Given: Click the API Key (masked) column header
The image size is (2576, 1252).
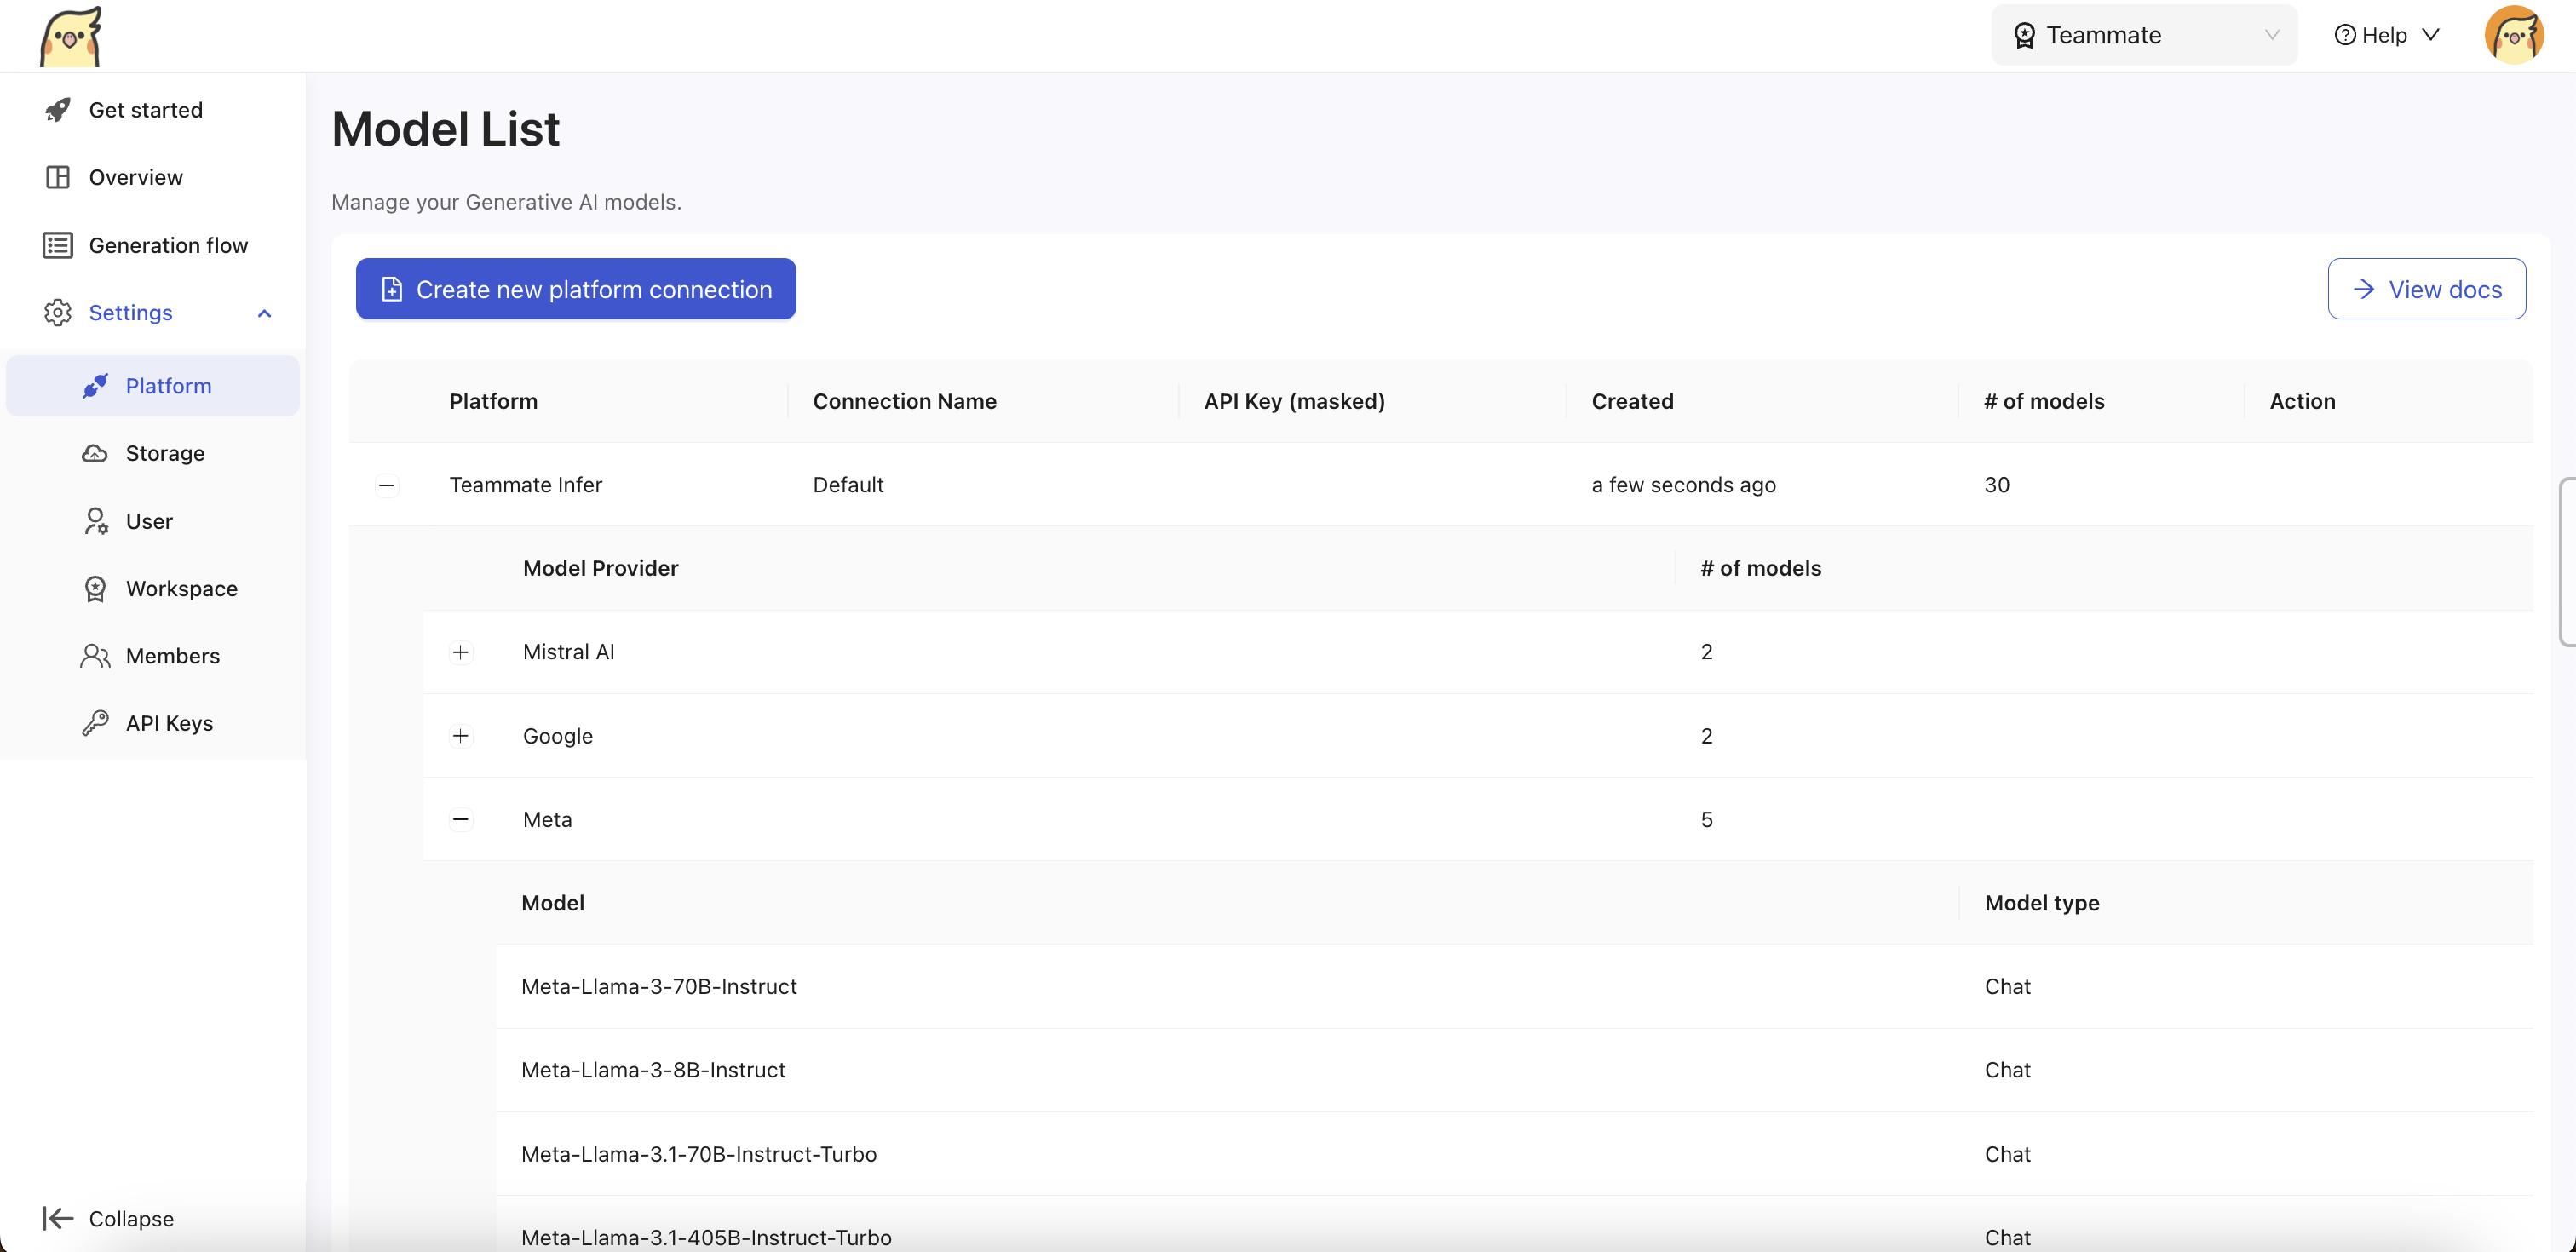Looking at the screenshot, I should 1294,401.
